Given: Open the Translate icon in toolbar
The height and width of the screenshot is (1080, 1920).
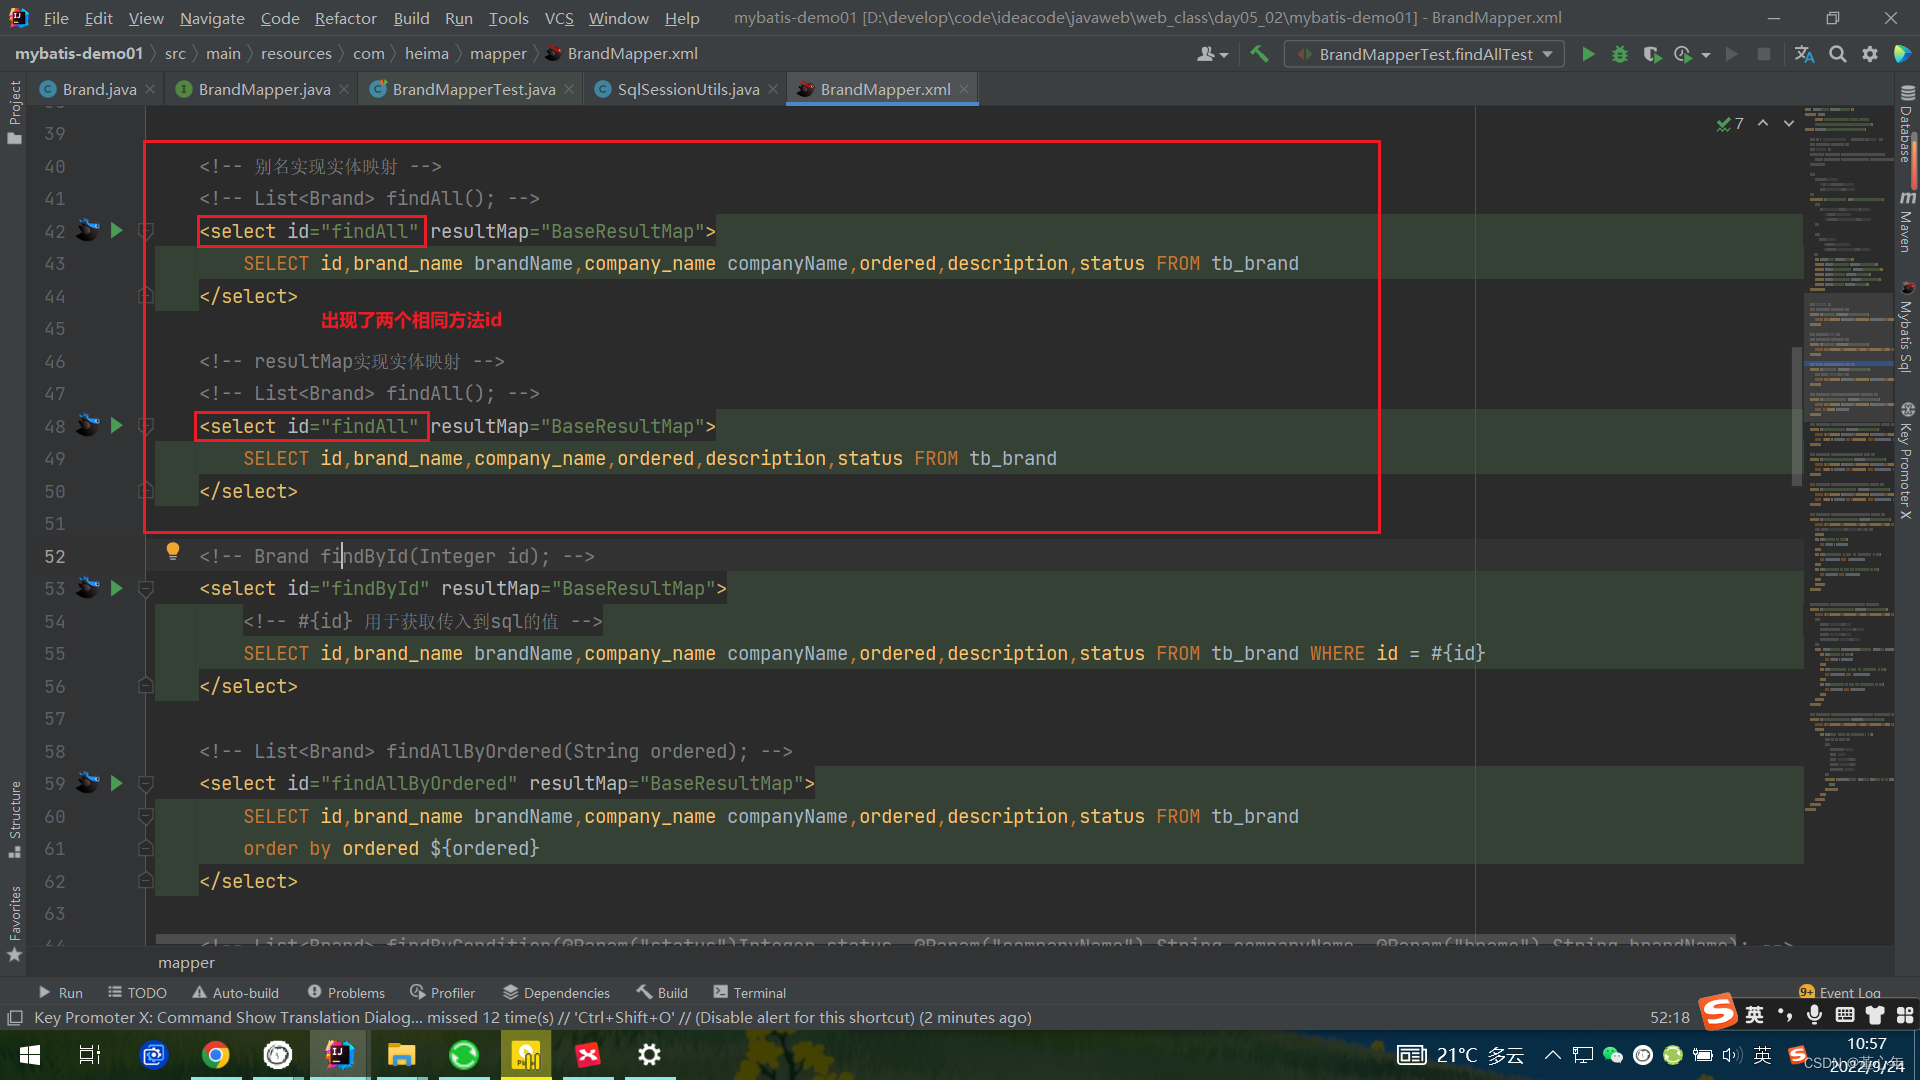Looking at the screenshot, I should pos(1804,54).
